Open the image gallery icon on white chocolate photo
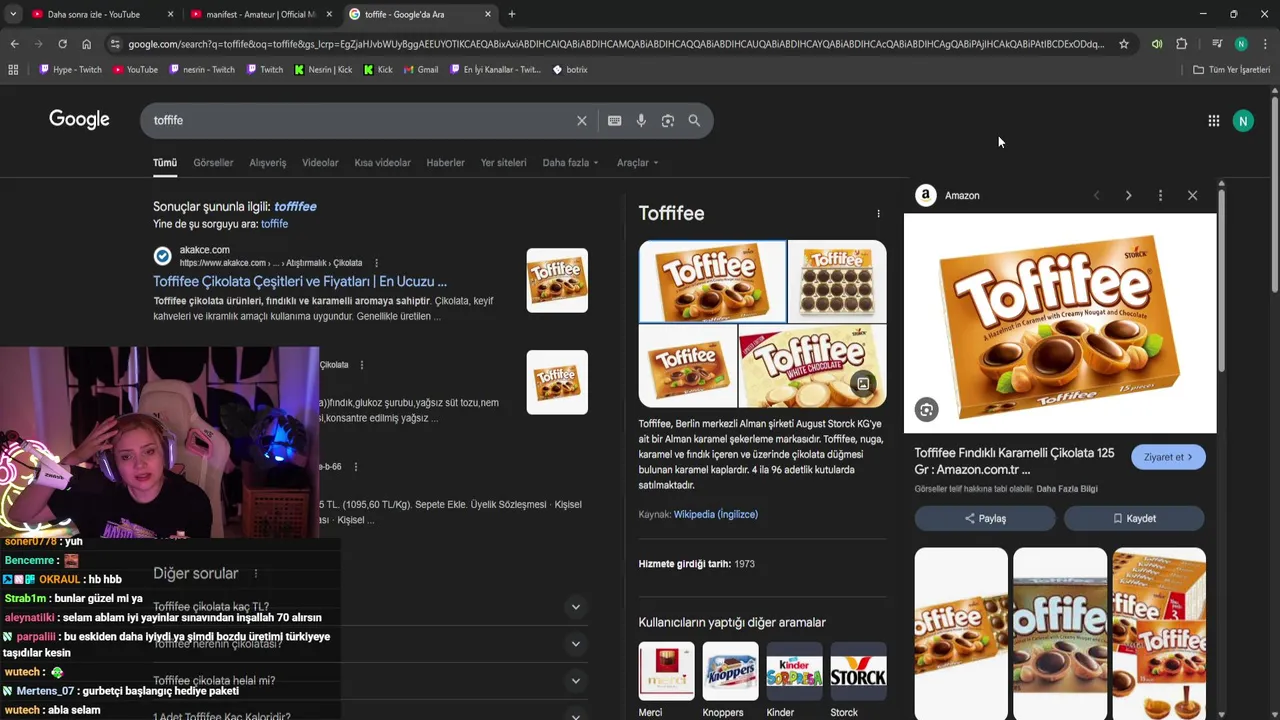Viewport: 1280px width, 720px height. (863, 384)
